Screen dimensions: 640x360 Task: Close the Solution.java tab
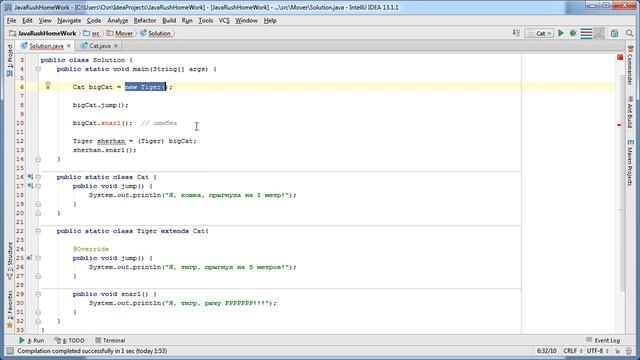coord(69,46)
